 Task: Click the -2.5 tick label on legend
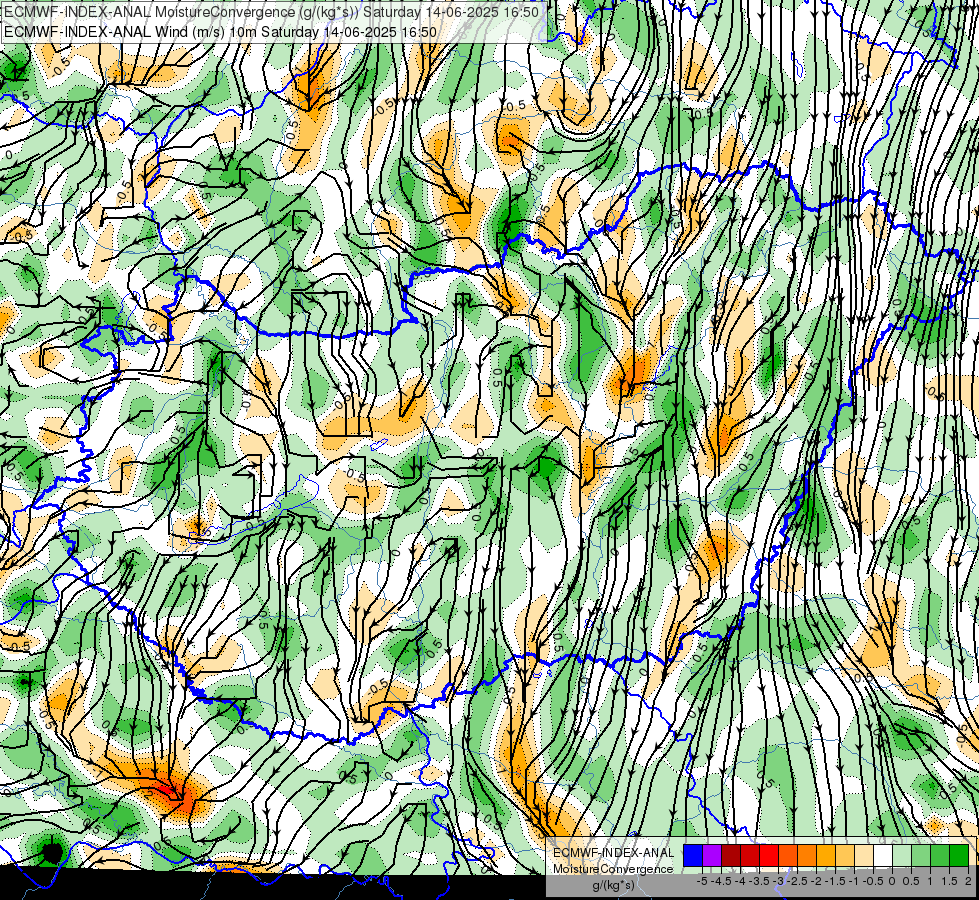[797, 881]
